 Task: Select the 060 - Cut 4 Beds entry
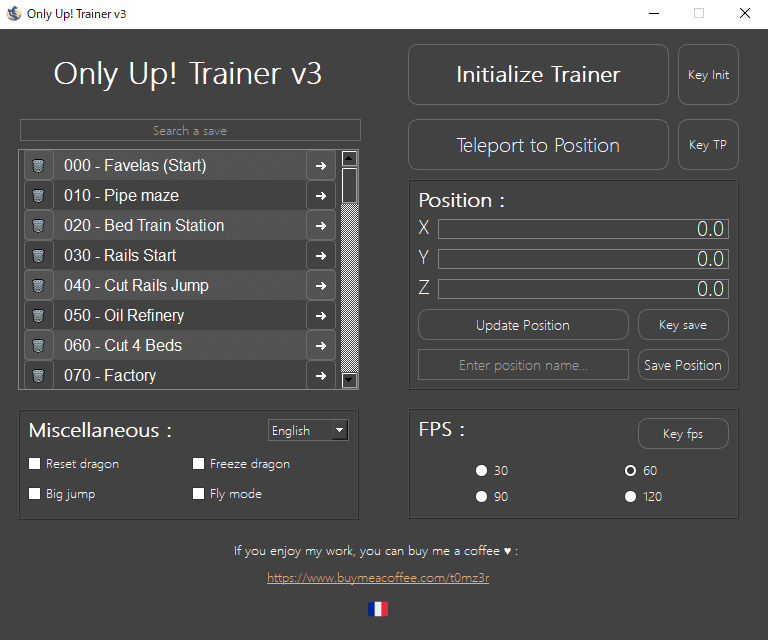pyautogui.click(x=179, y=345)
